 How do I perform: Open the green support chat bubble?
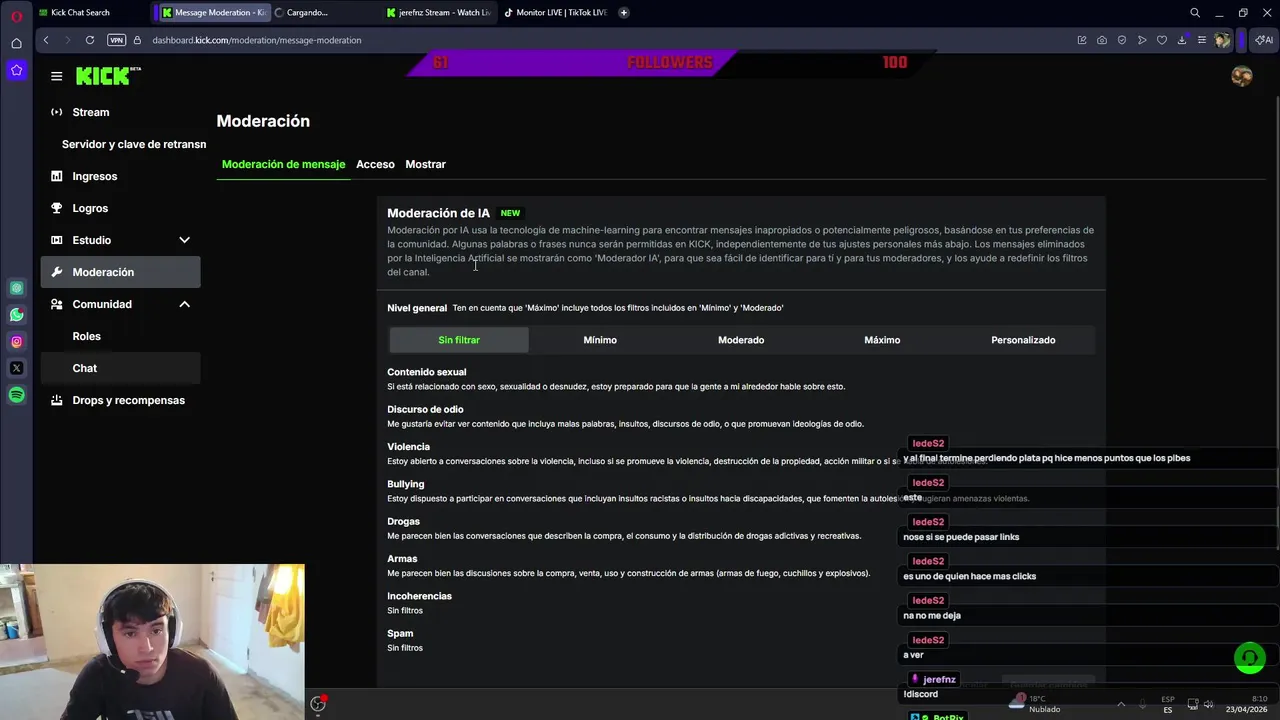[x=1249, y=658]
